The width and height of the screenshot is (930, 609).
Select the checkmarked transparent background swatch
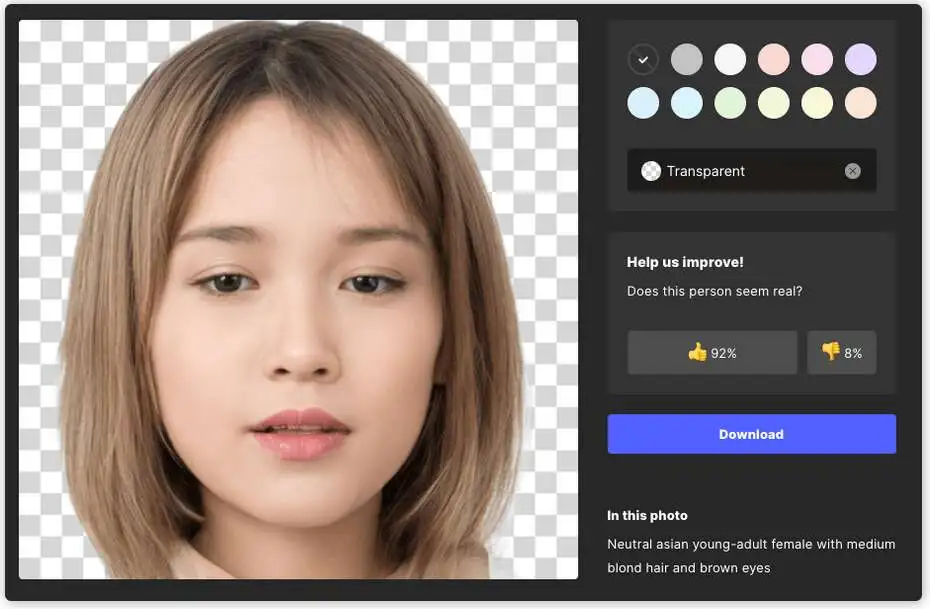643,60
